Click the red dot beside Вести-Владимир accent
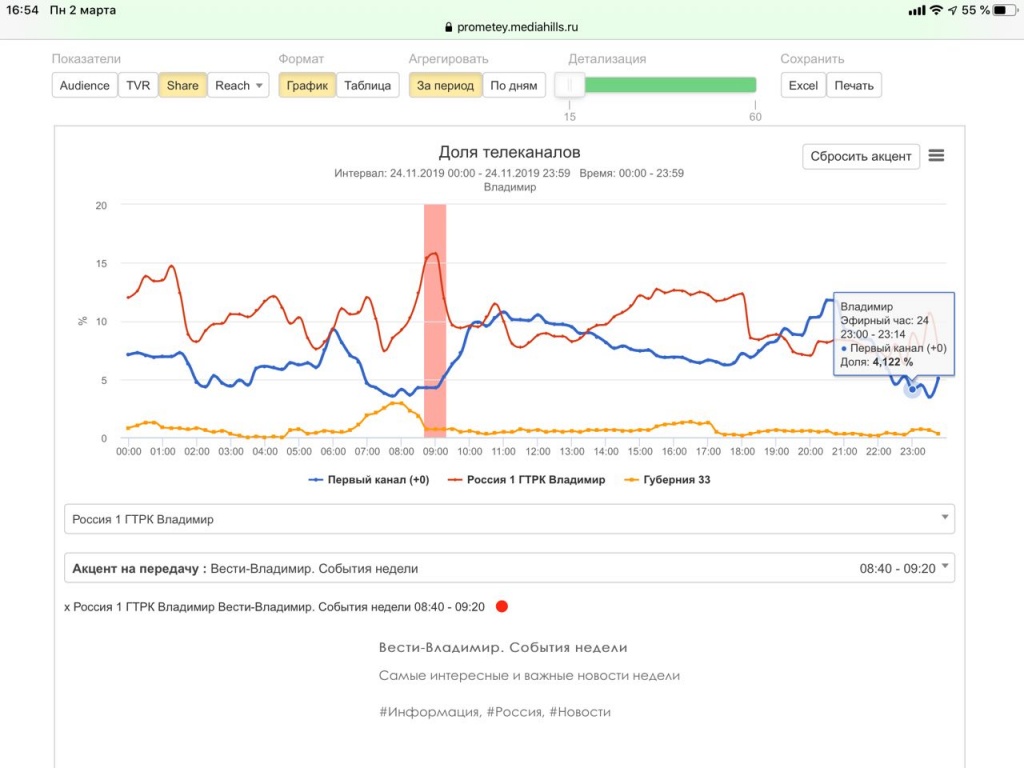 pos(502,607)
